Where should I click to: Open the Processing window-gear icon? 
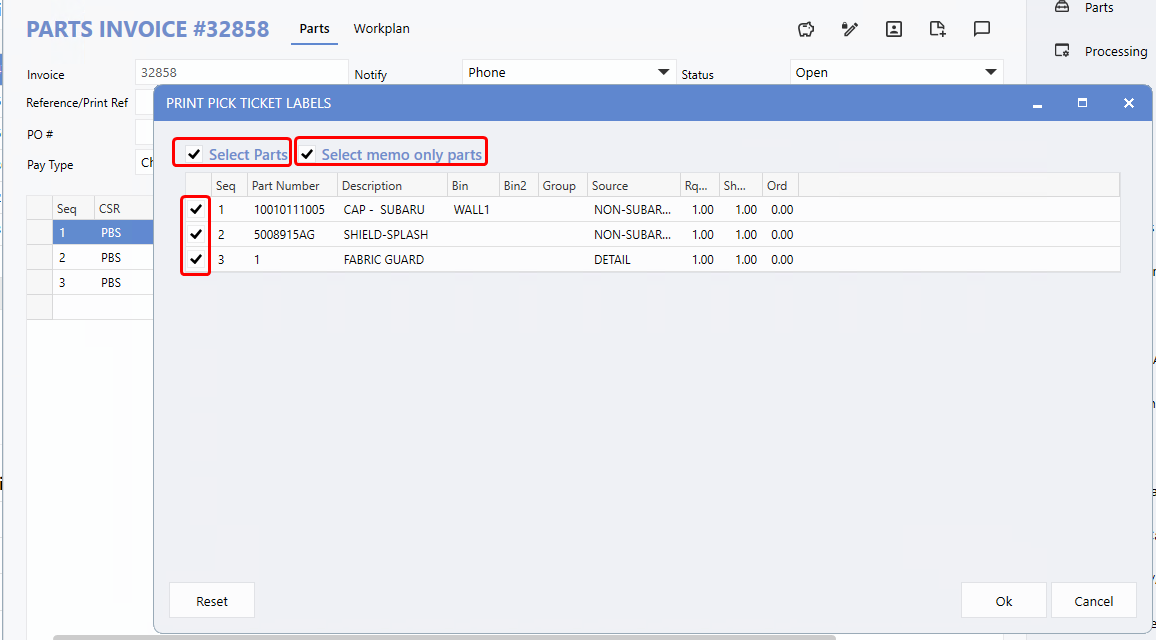1062,51
